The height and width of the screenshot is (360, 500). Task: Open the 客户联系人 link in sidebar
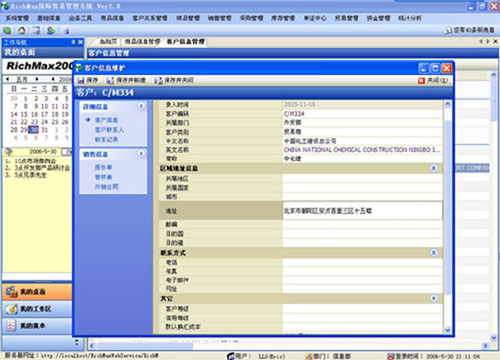coord(109,130)
